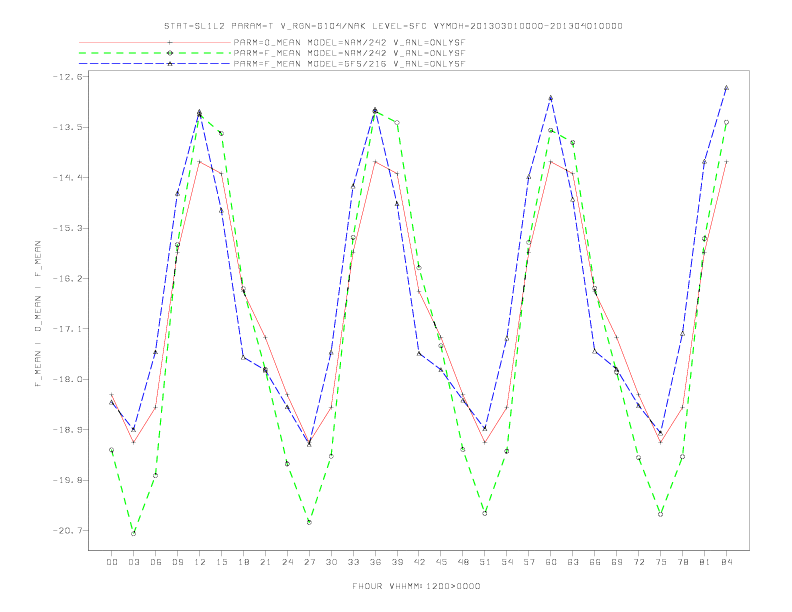Click the x-axis tick label 18
This screenshot has height=612, width=792.
point(243,562)
